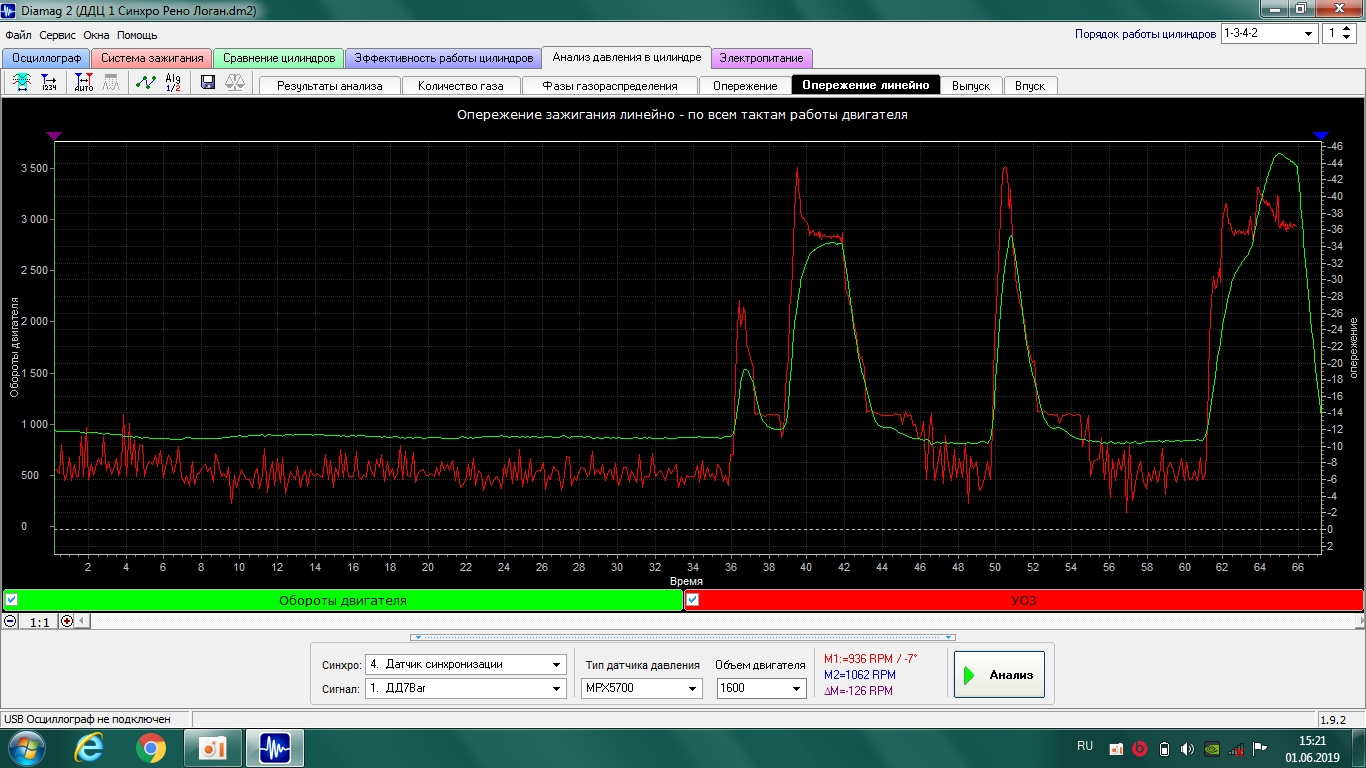
Task: Click the Анализ button
Action: coord(999,675)
